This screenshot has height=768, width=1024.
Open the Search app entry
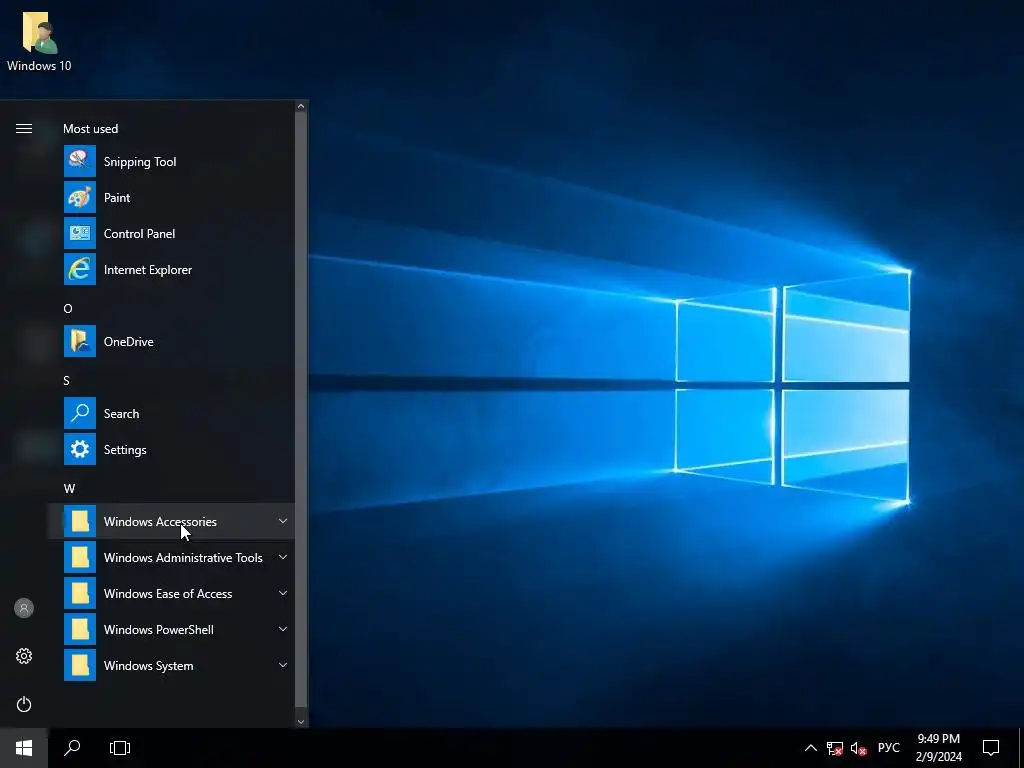point(171,413)
